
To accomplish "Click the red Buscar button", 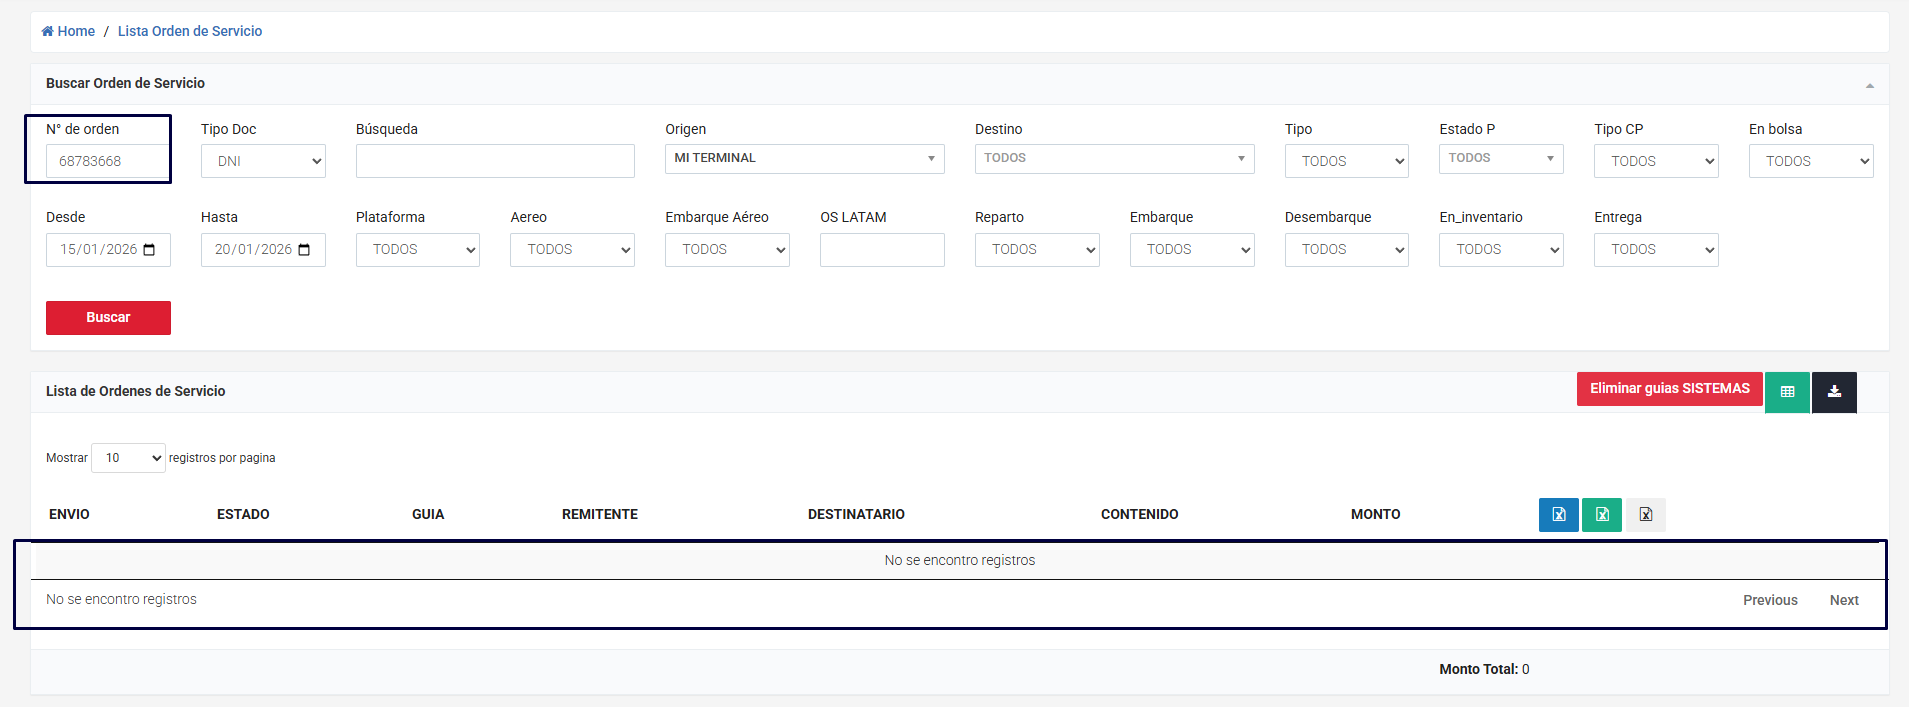I will coord(108,318).
